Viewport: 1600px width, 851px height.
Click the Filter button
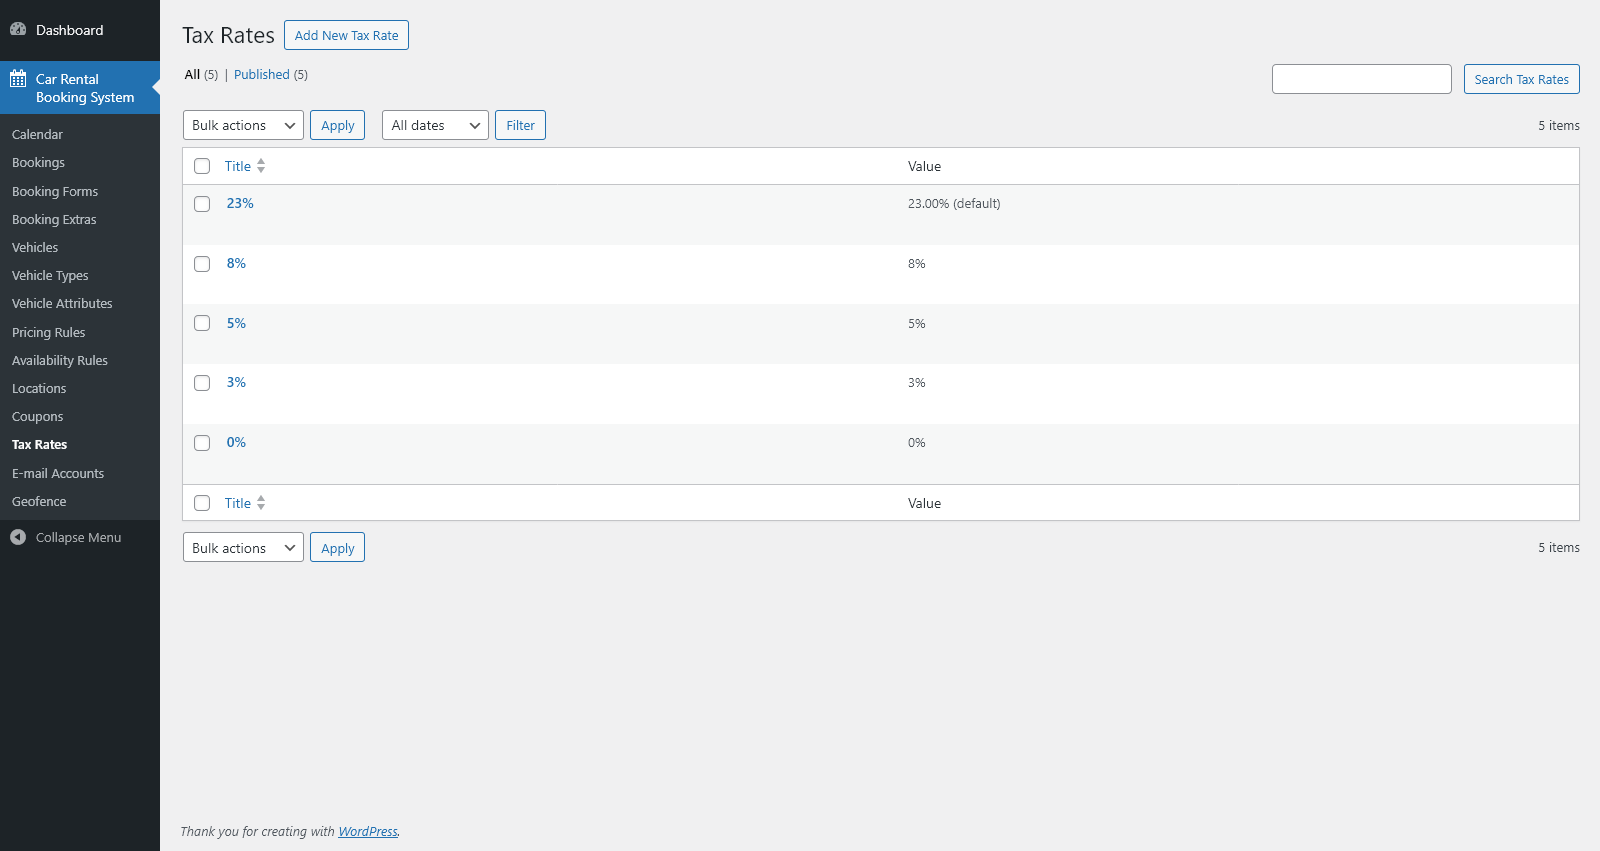[520, 125]
